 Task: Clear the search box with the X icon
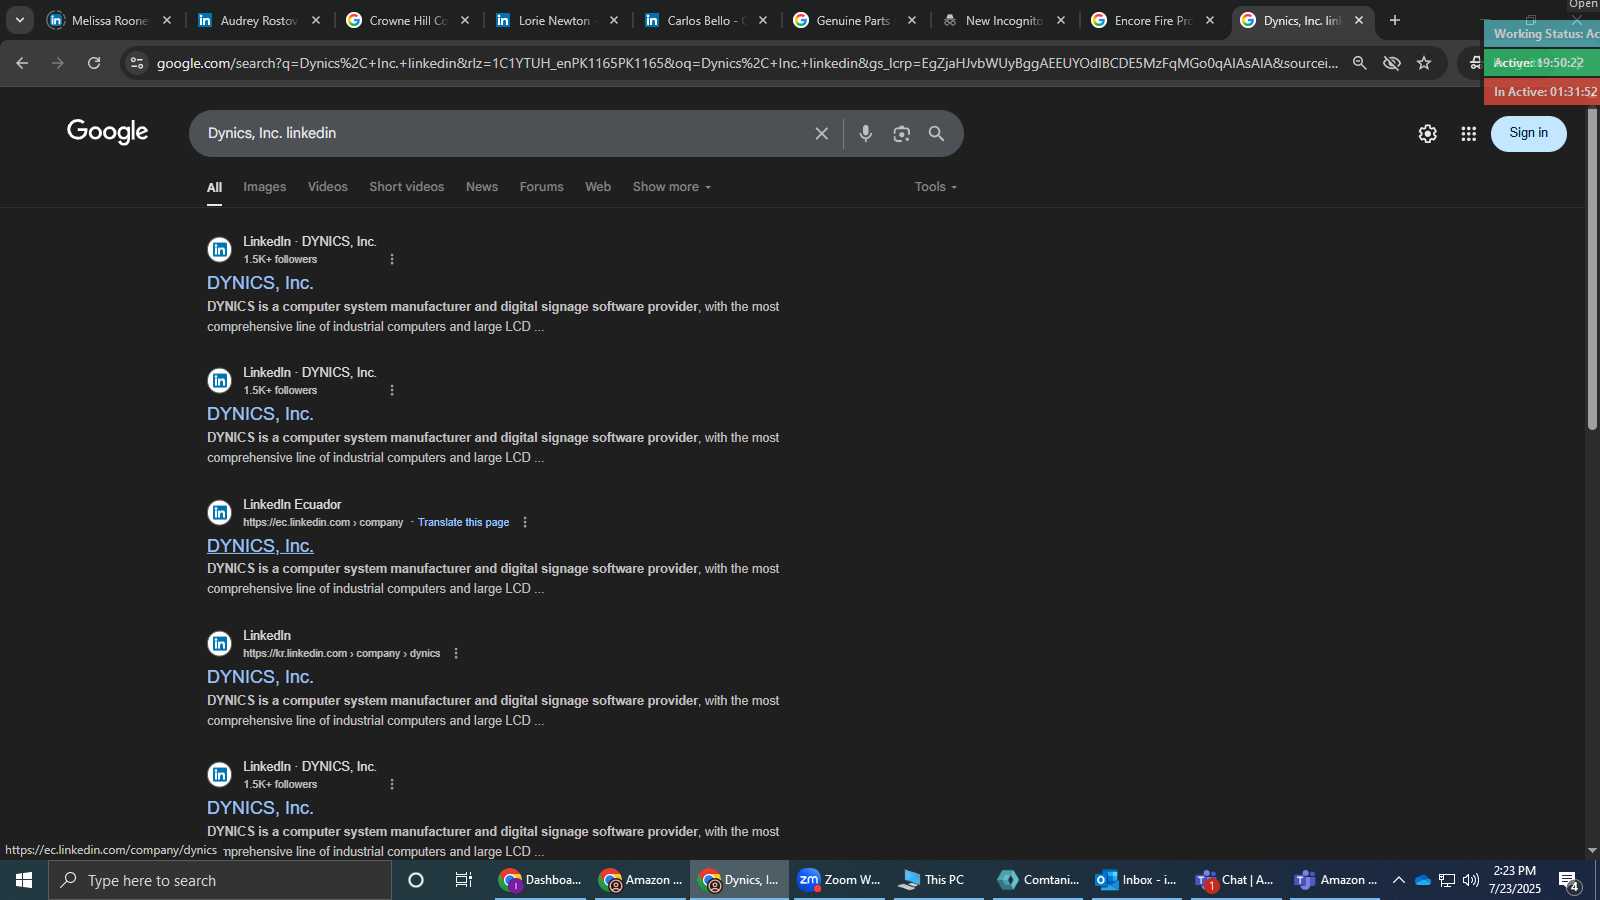coord(821,133)
